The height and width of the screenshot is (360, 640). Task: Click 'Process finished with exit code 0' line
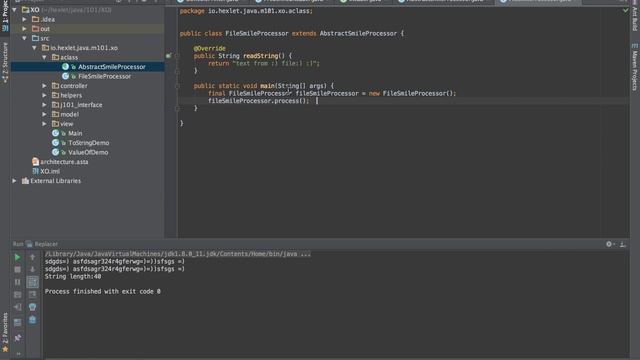(x=102, y=291)
